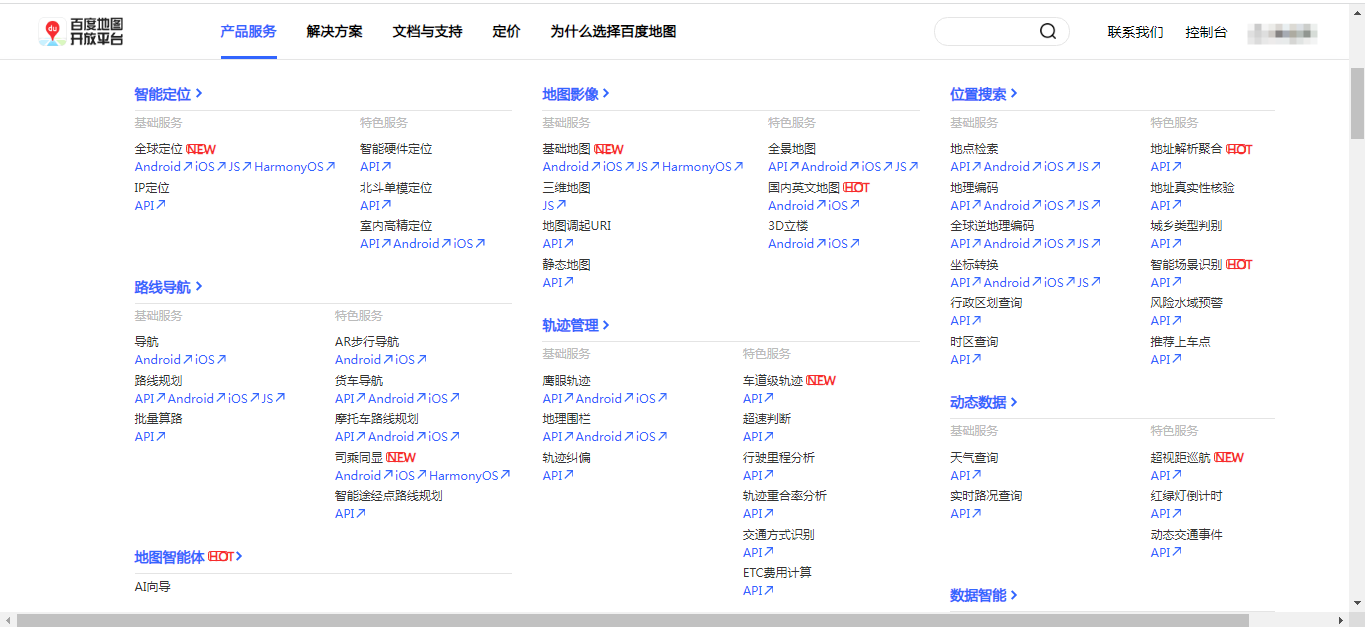The width and height of the screenshot is (1365, 627).
Task: Open Android link under 国内英文地图
Action: (x=797, y=205)
